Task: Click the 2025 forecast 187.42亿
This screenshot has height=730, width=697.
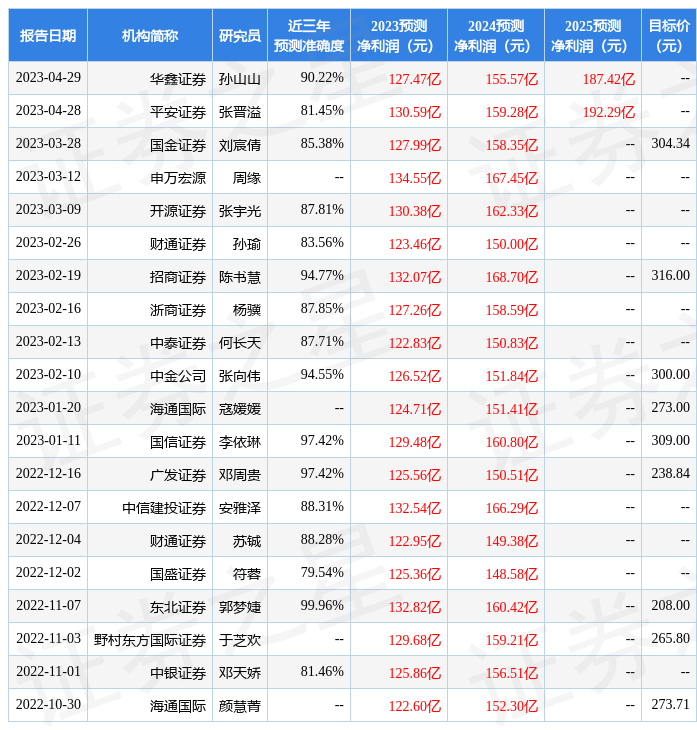Action: coord(609,79)
